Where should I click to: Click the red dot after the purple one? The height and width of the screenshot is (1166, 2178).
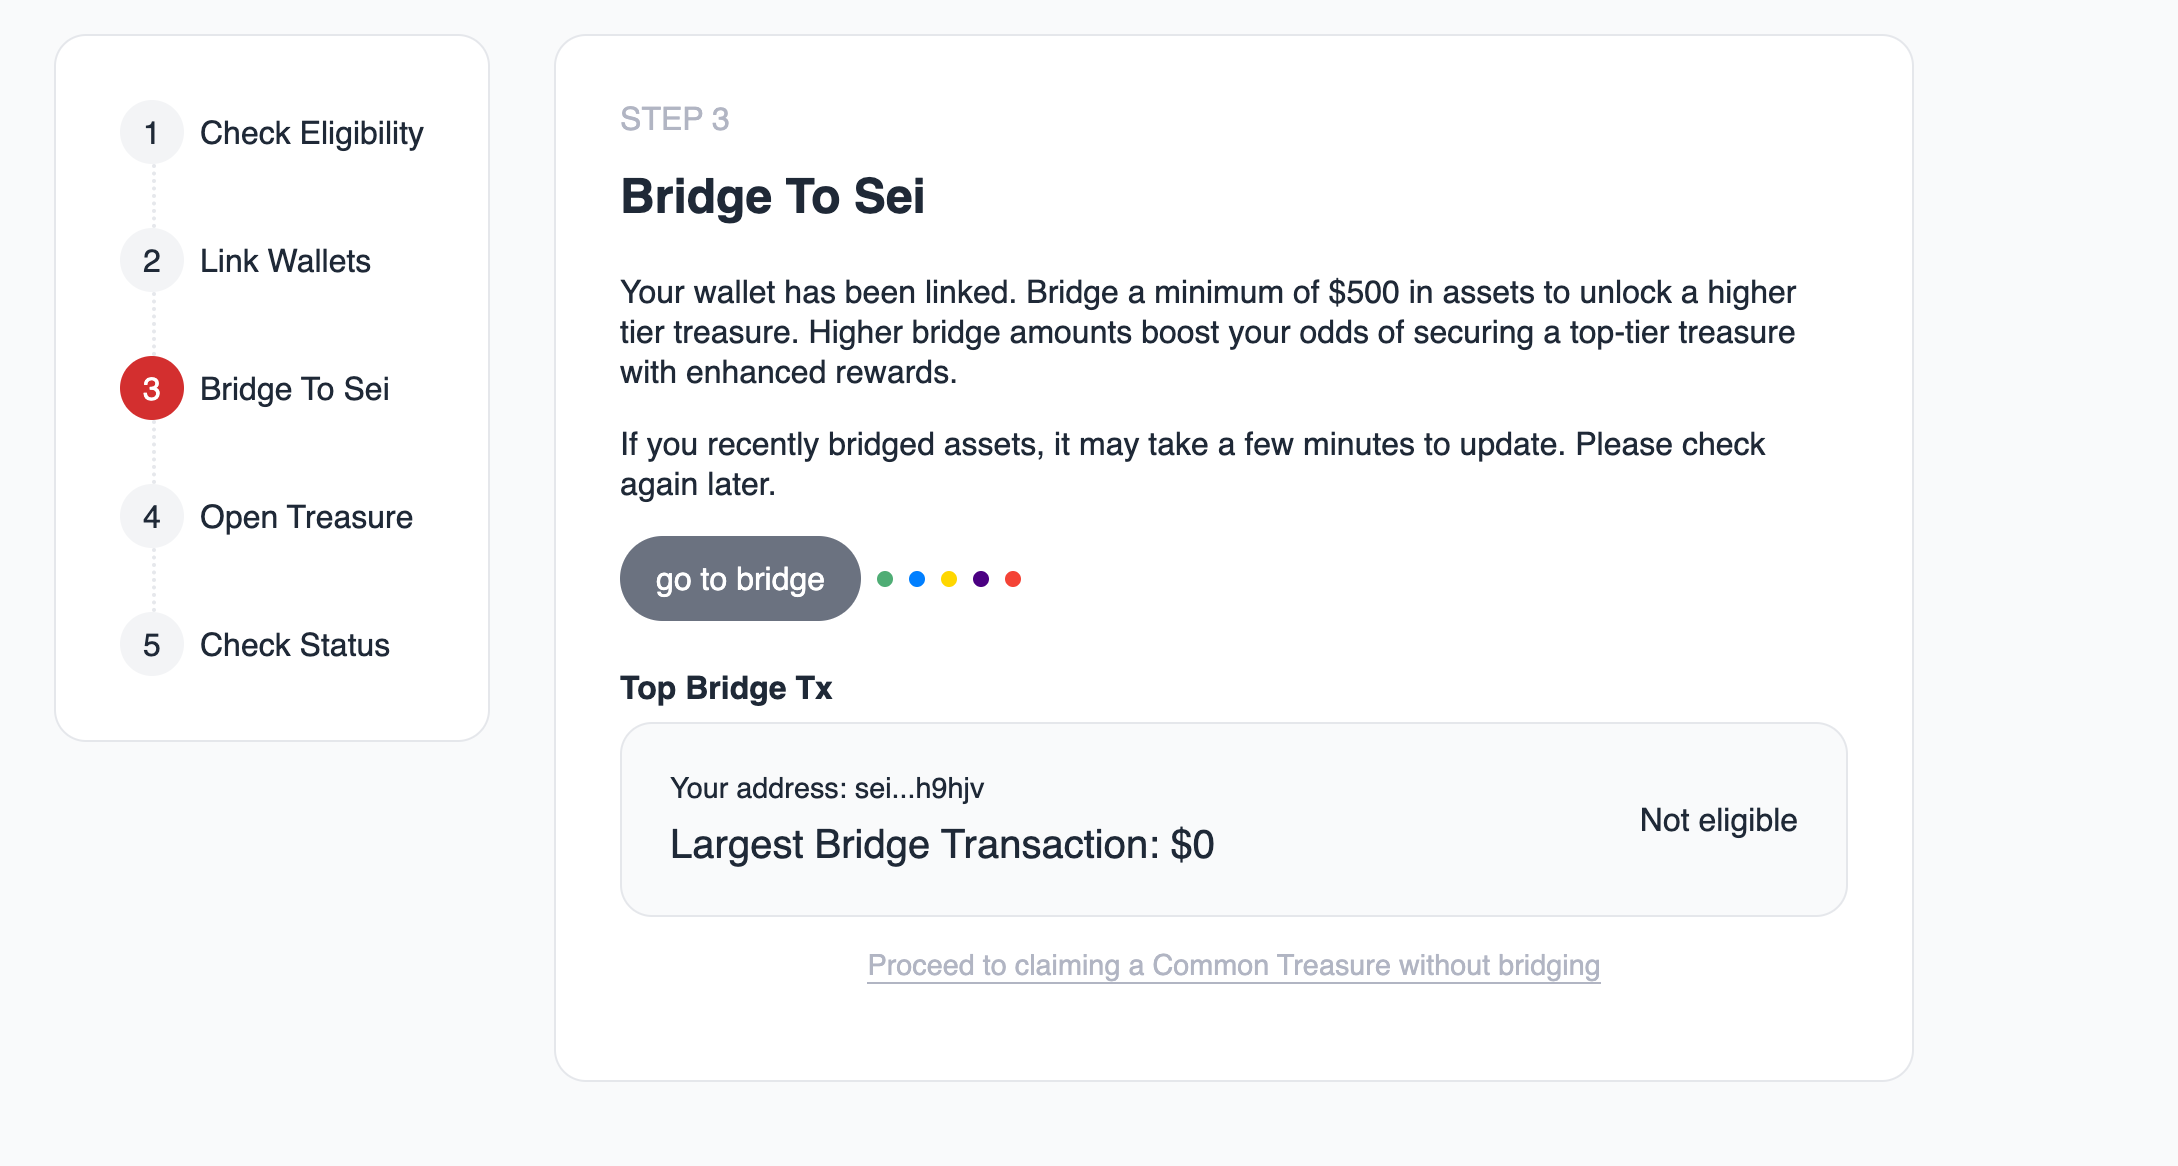1013,579
